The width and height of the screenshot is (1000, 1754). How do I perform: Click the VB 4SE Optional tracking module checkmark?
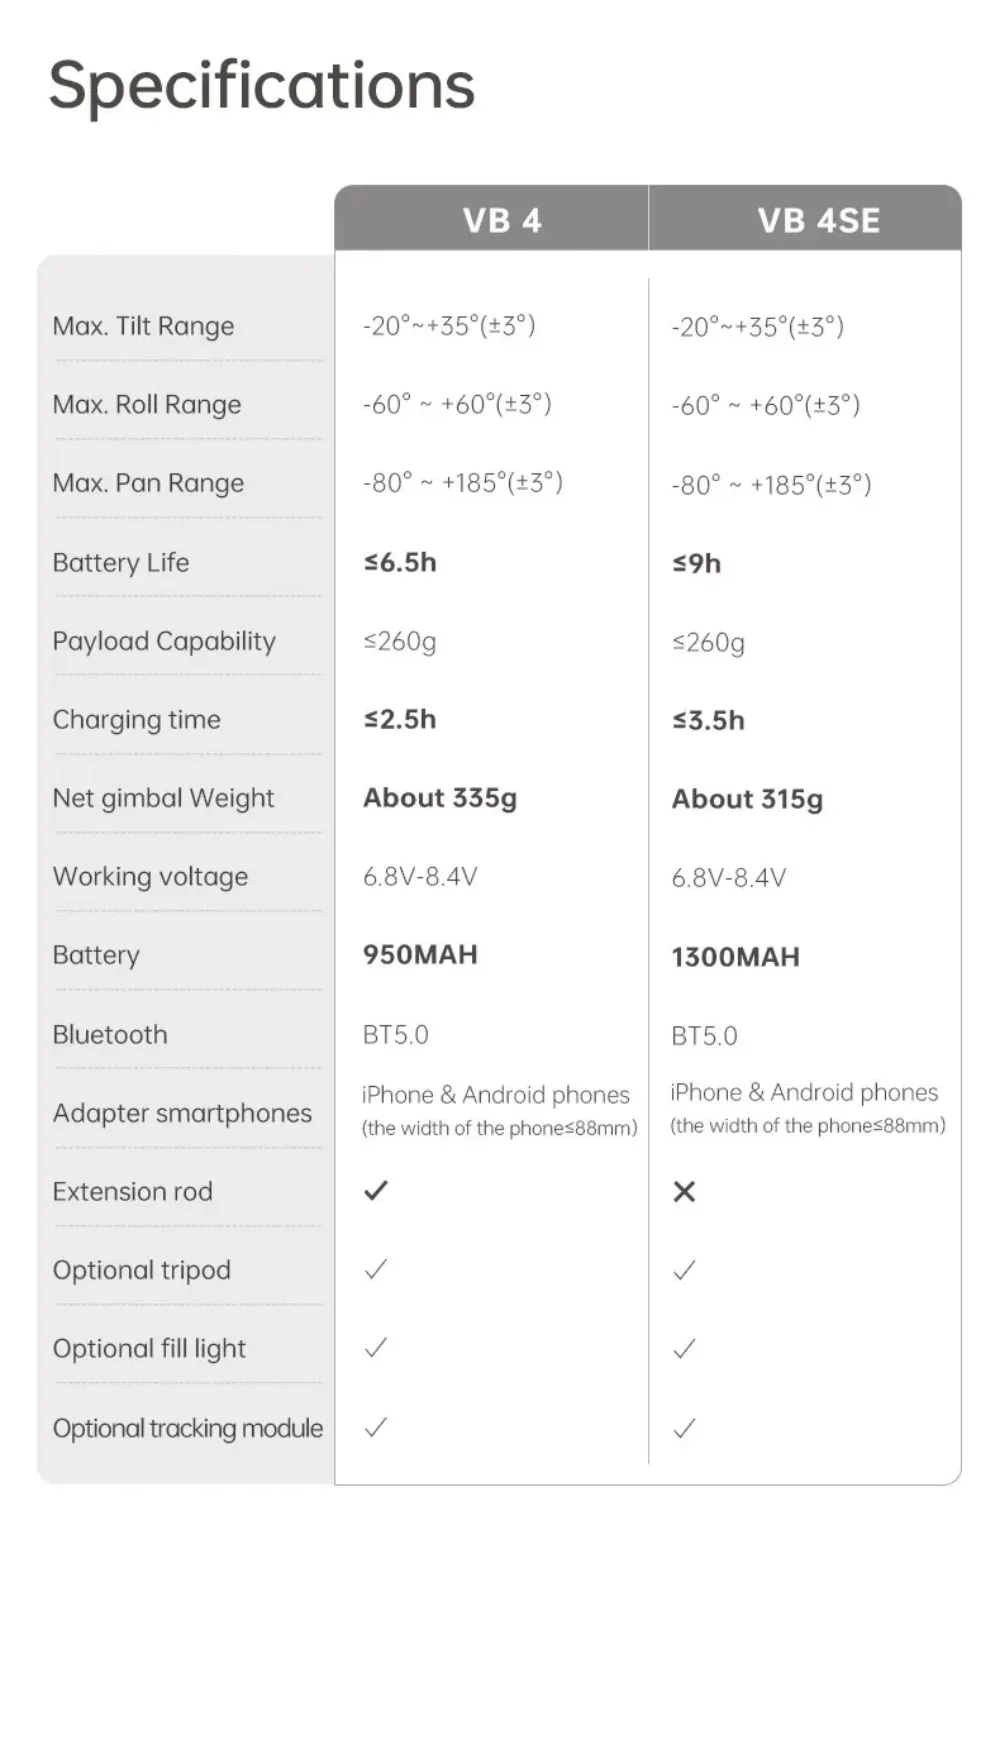pyautogui.click(x=684, y=1429)
